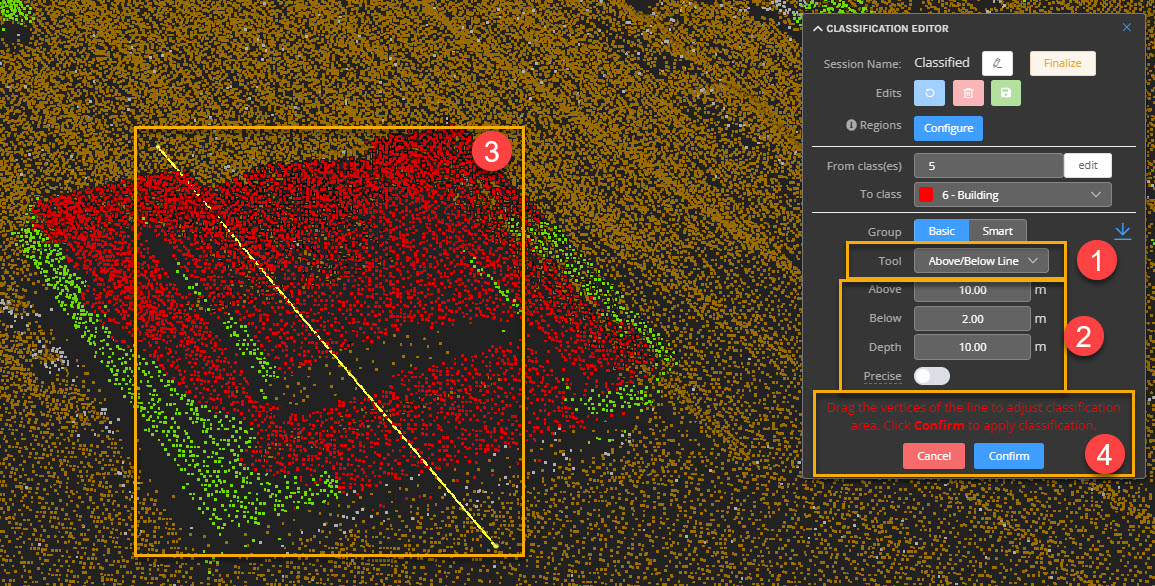Close the Classification Editor
1155x586 pixels.
coord(1126,27)
